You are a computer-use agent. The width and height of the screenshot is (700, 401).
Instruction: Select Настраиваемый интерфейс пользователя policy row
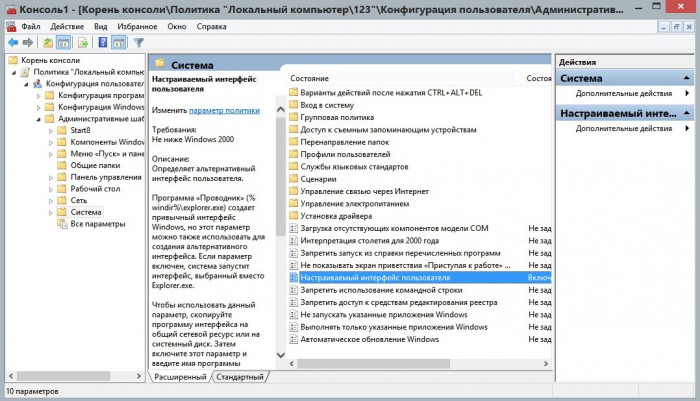click(420, 277)
